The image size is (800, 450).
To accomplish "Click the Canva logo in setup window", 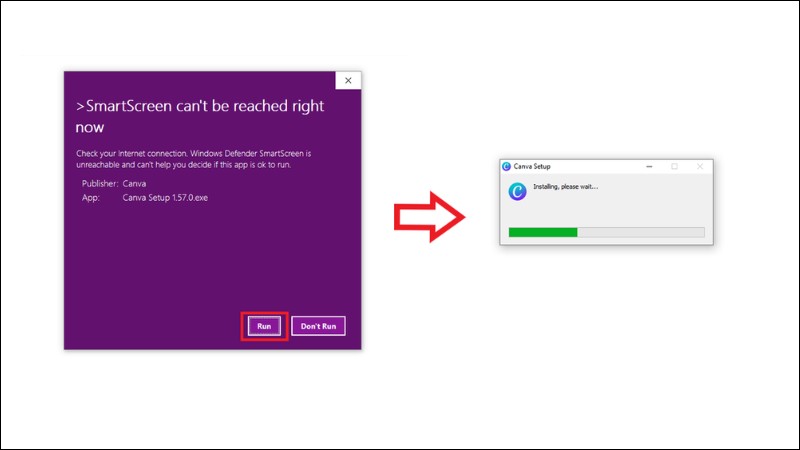I will (517, 191).
